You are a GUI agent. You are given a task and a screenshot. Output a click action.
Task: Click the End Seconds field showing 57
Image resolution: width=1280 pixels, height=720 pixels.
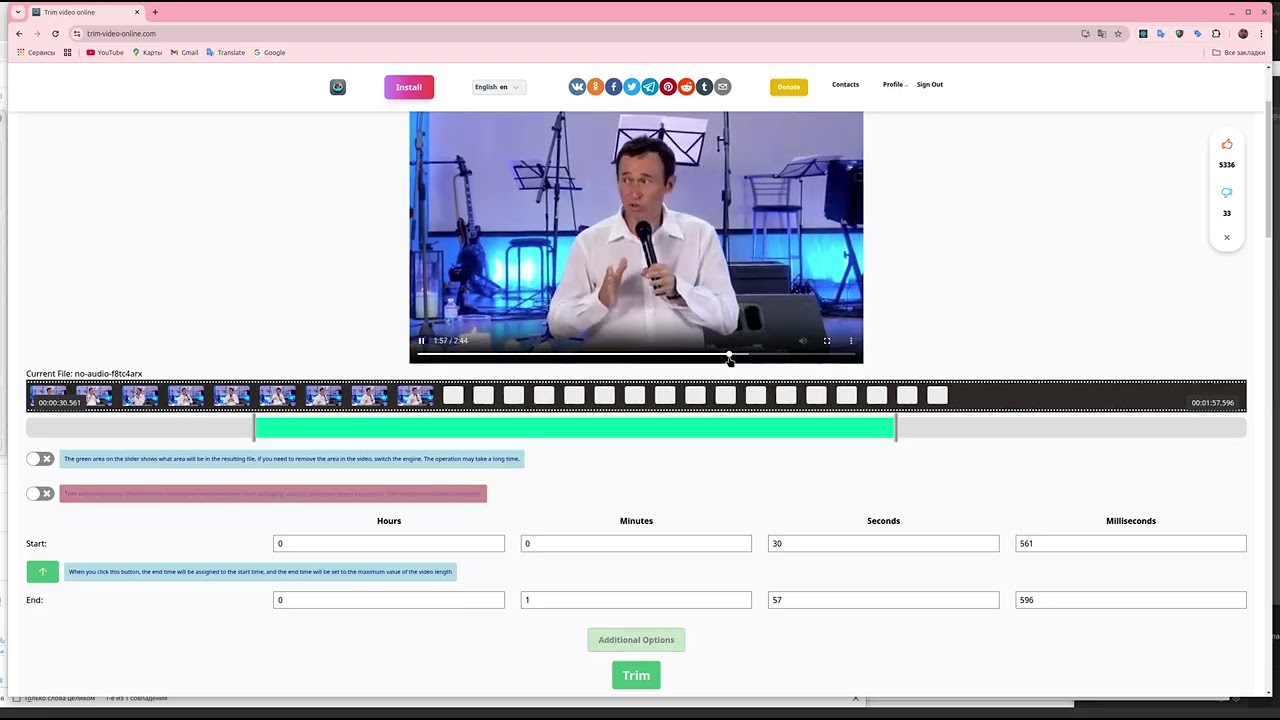click(x=884, y=600)
